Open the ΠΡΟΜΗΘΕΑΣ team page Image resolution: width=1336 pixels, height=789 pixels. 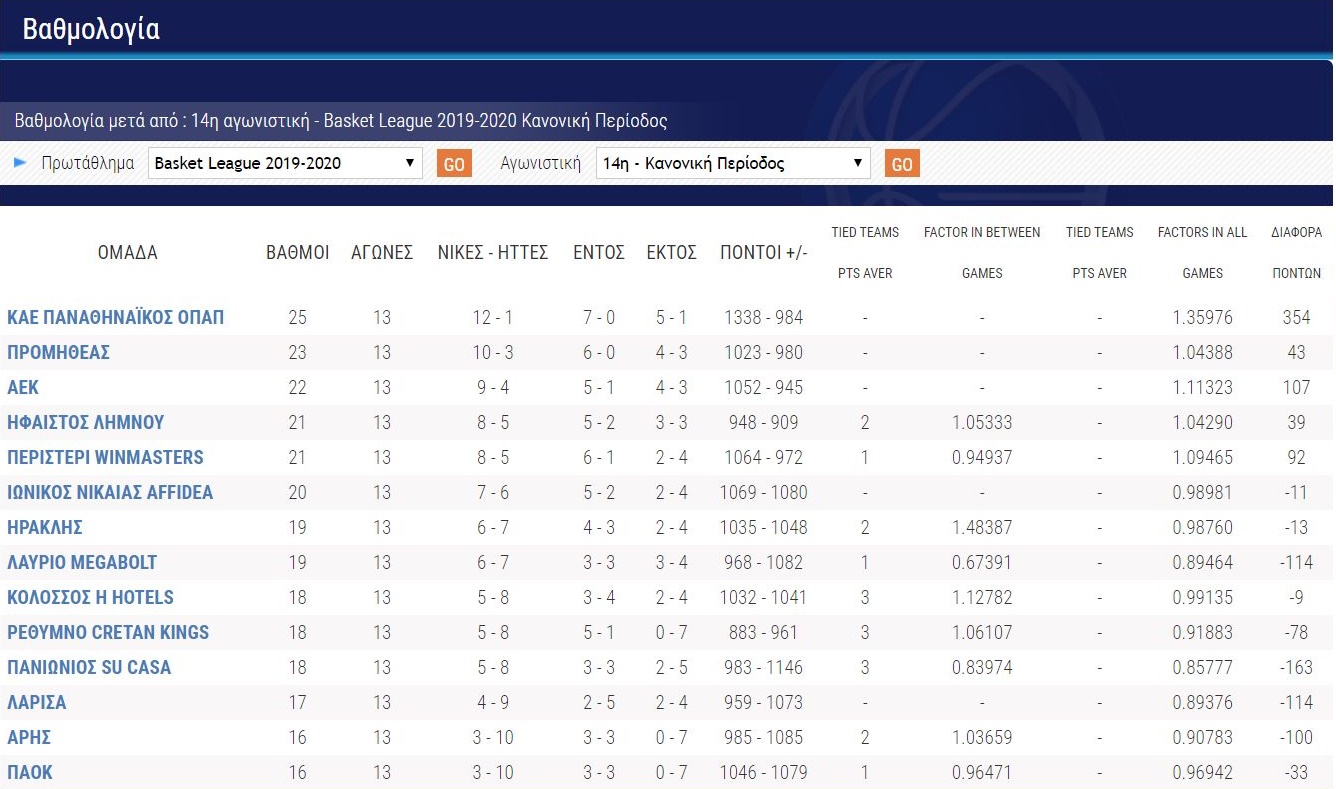pyautogui.click(x=58, y=353)
